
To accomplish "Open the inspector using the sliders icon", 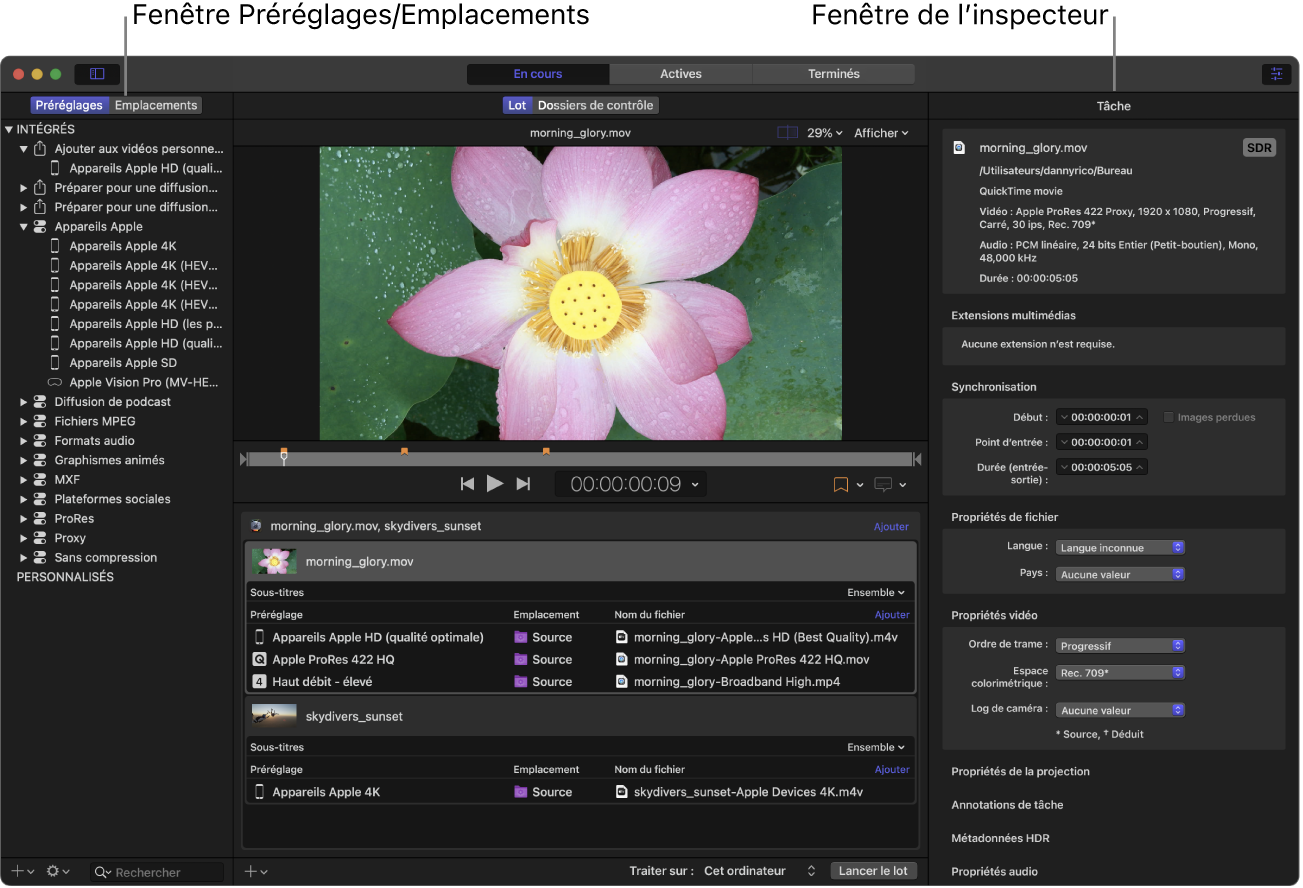I will pos(1276,74).
